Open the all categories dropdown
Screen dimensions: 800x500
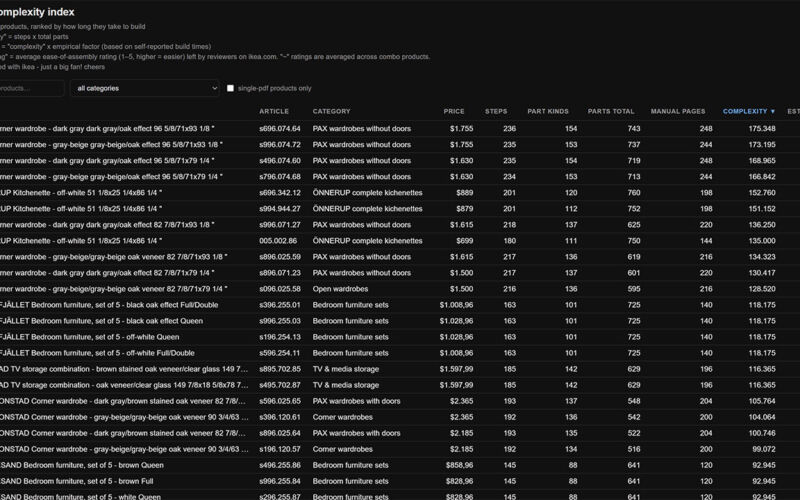(x=144, y=88)
